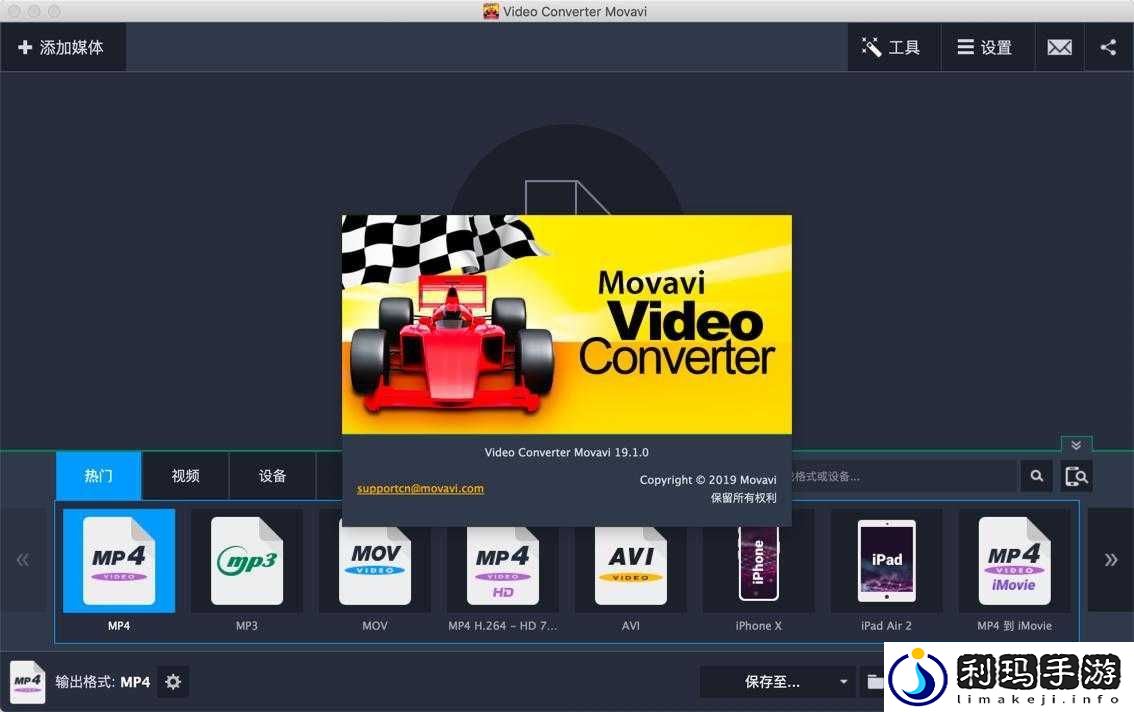Image resolution: width=1134 pixels, height=712 pixels.
Task: Click the Add Media (添加媒体) button
Action: (62, 47)
